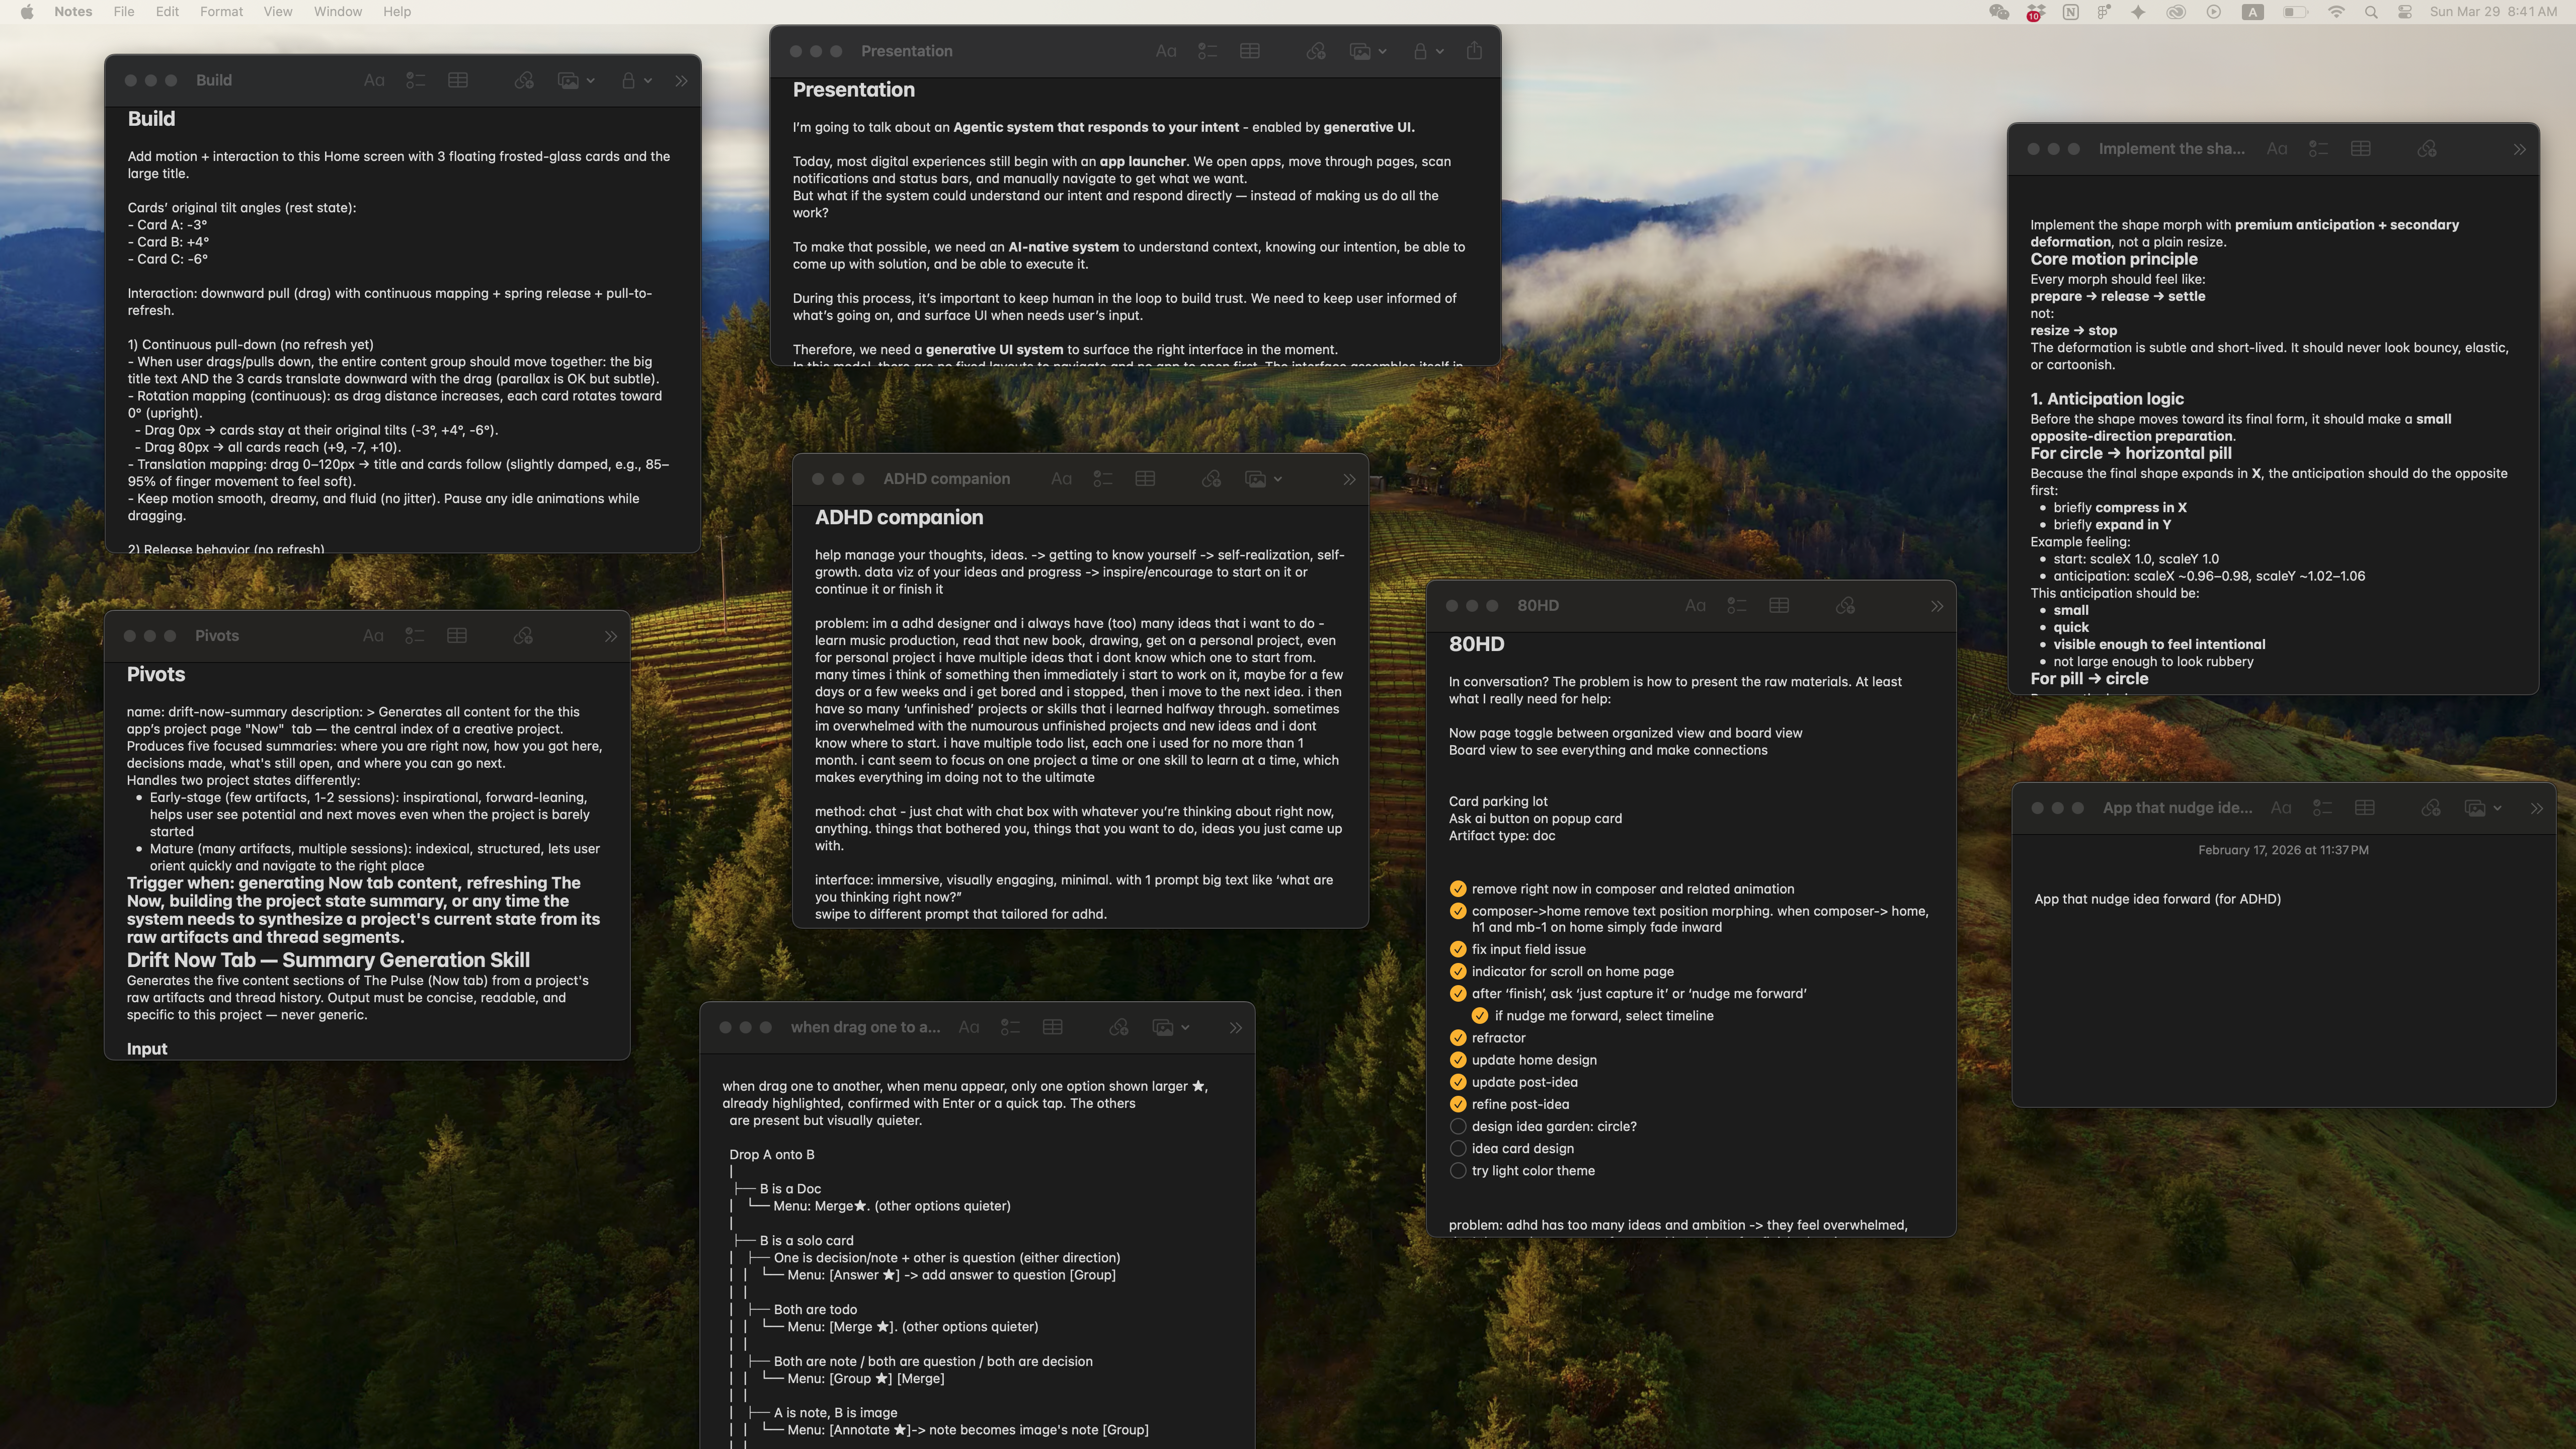
Task: Click the battery level indicator
Action: coord(2295,12)
